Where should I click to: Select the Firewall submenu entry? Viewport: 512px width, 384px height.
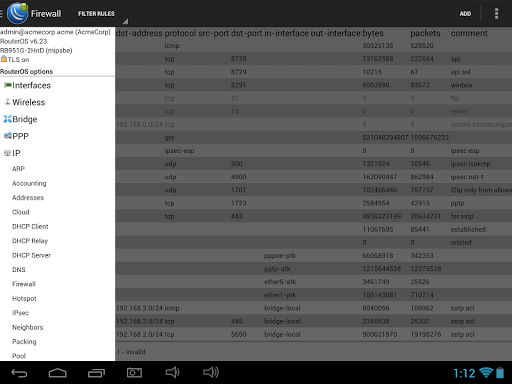(24, 284)
